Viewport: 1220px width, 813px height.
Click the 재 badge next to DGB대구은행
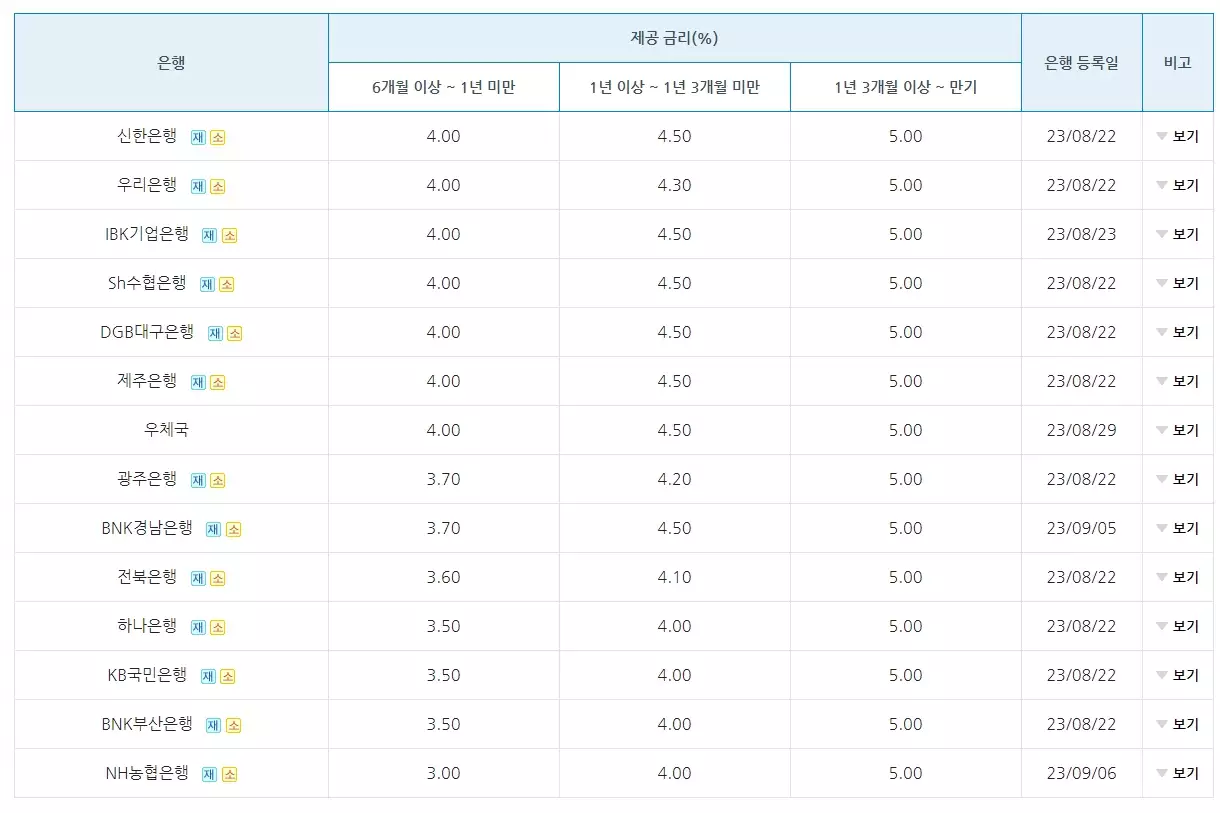tap(215, 333)
